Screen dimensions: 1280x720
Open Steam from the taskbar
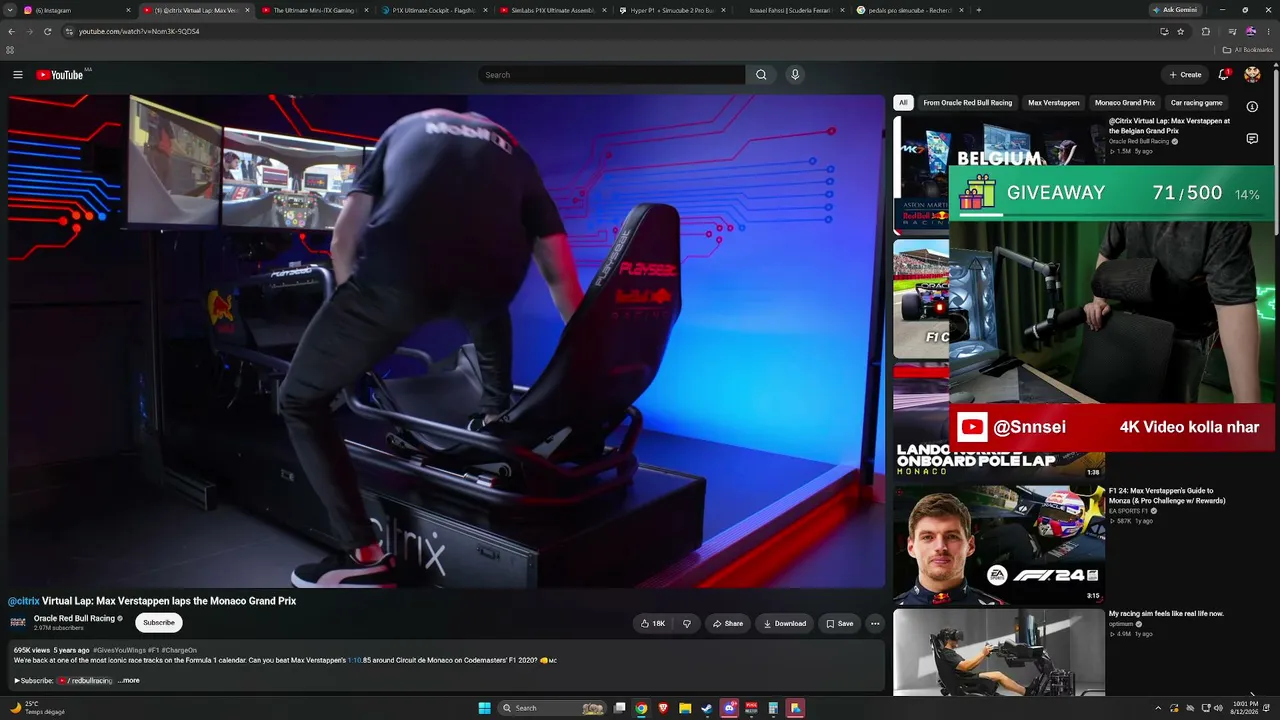click(x=707, y=708)
